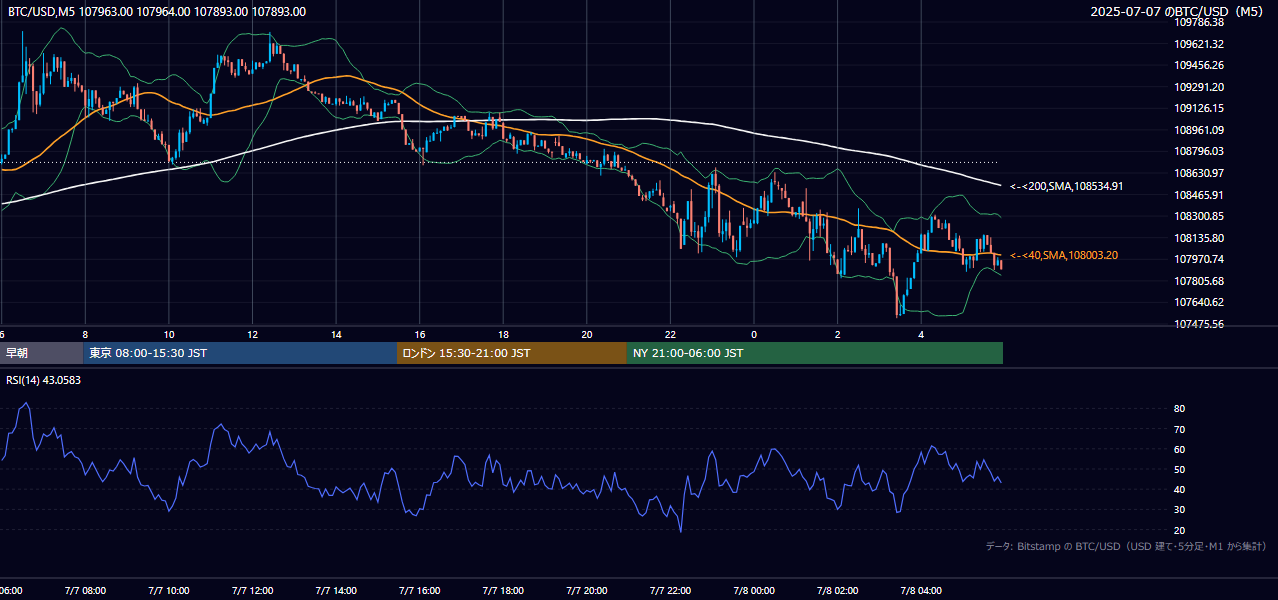This screenshot has width=1278, height=600.
Task: Click price axis label 109291.20
Action: click(1199, 87)
